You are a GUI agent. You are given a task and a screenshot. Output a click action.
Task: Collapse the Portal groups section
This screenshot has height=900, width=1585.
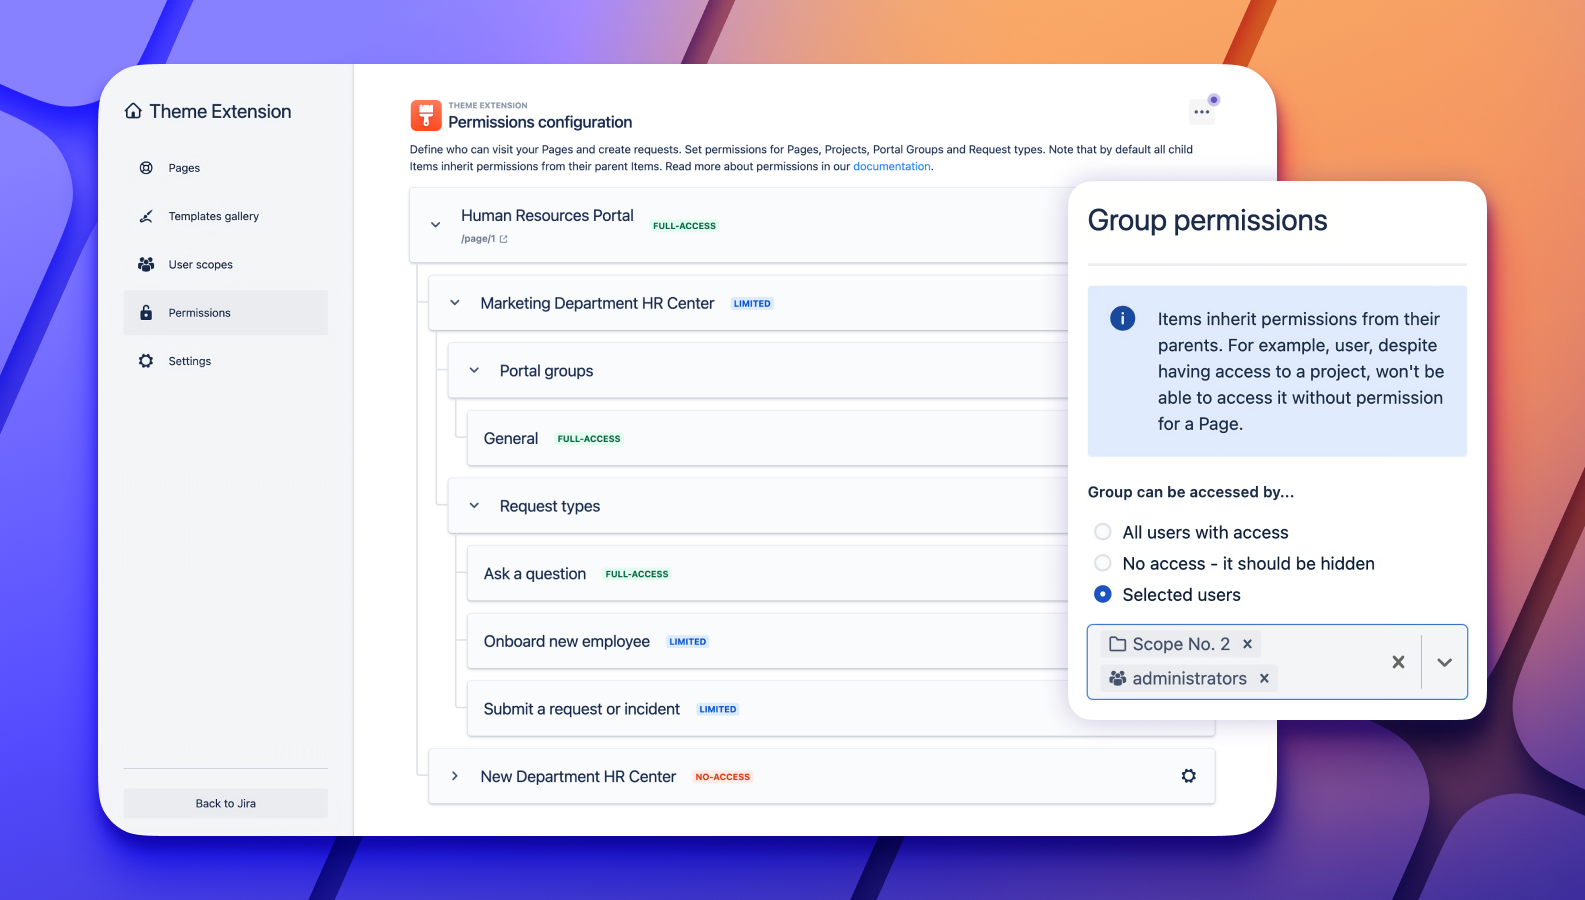474,371
